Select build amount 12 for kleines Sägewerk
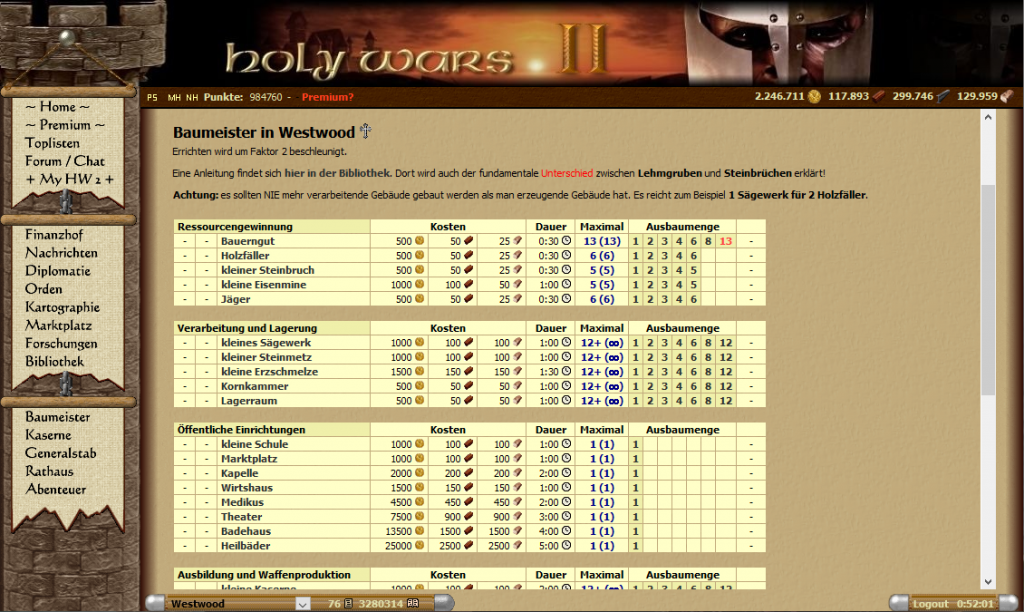The height and width of the screenshot is (612, 1024). [x=725, y=343]
